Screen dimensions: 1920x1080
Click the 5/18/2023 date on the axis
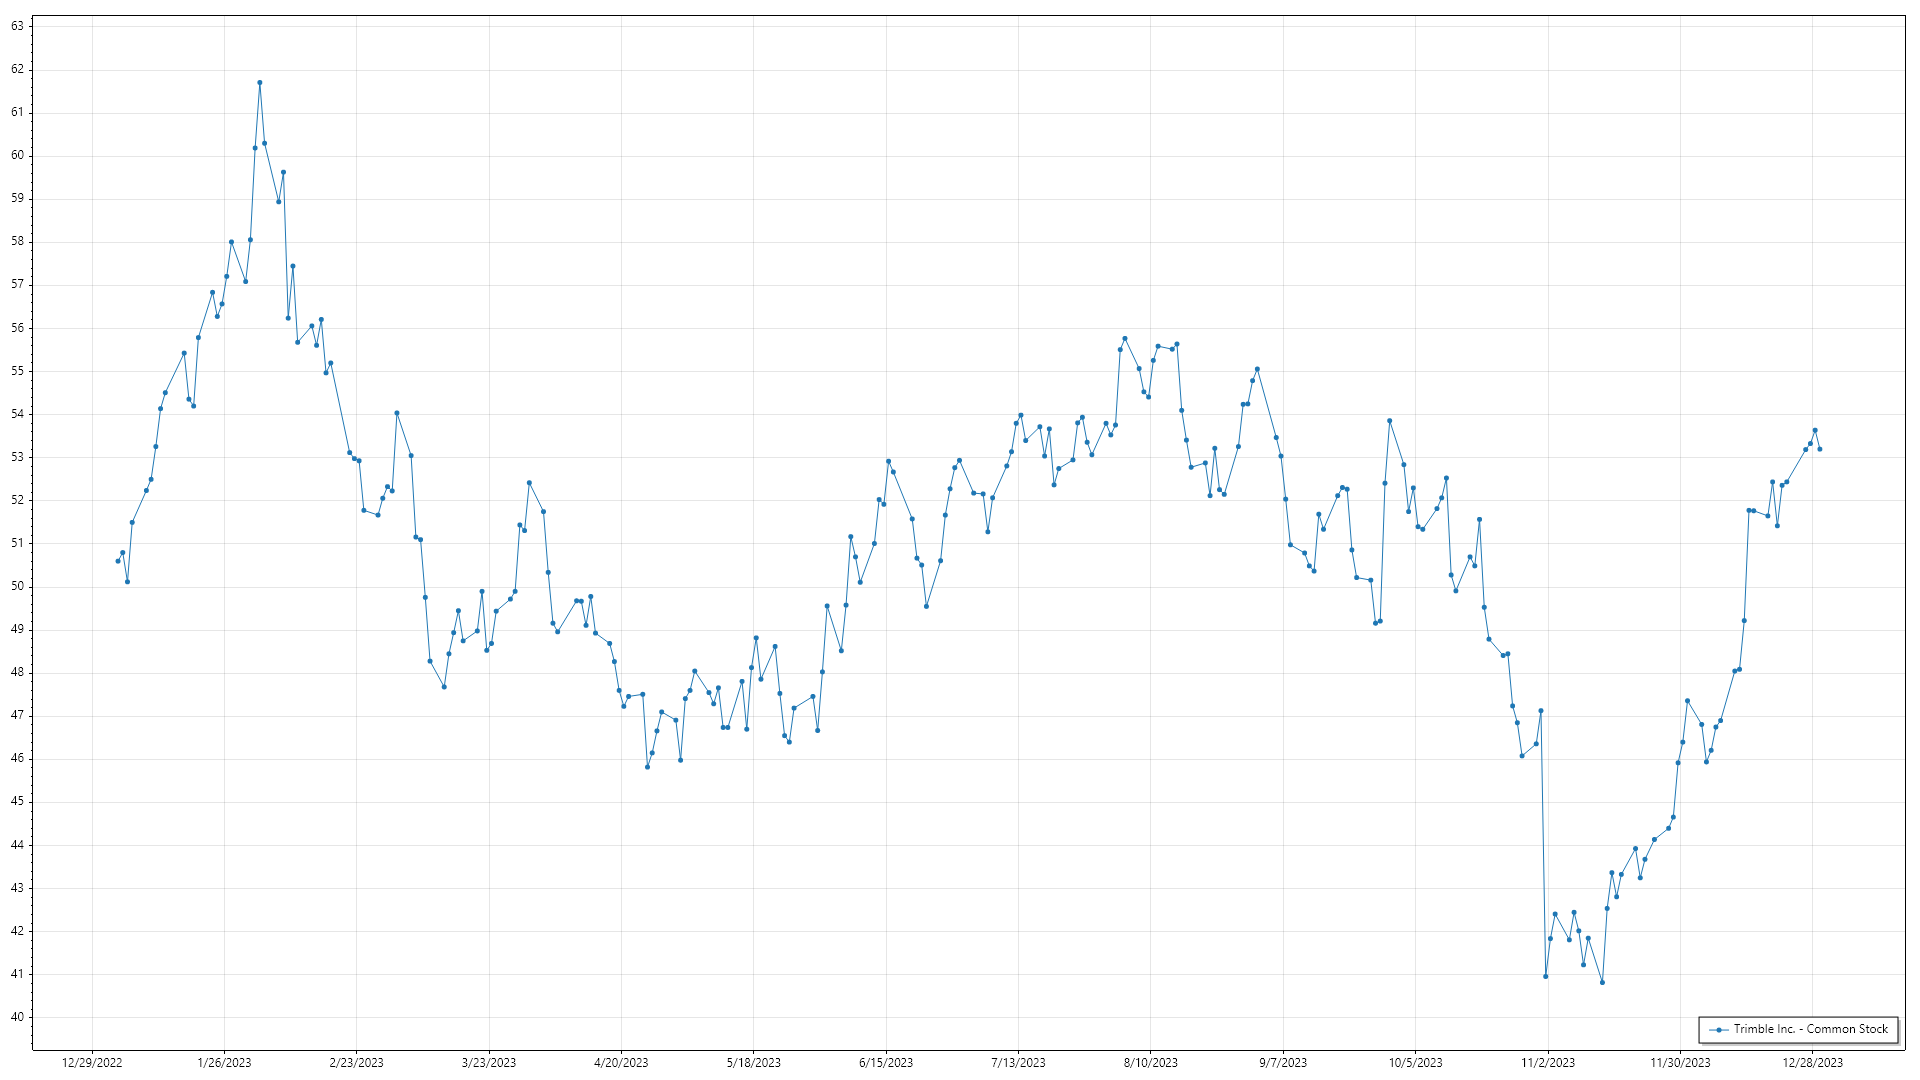pyautogui.click(x=753, y=1062)
